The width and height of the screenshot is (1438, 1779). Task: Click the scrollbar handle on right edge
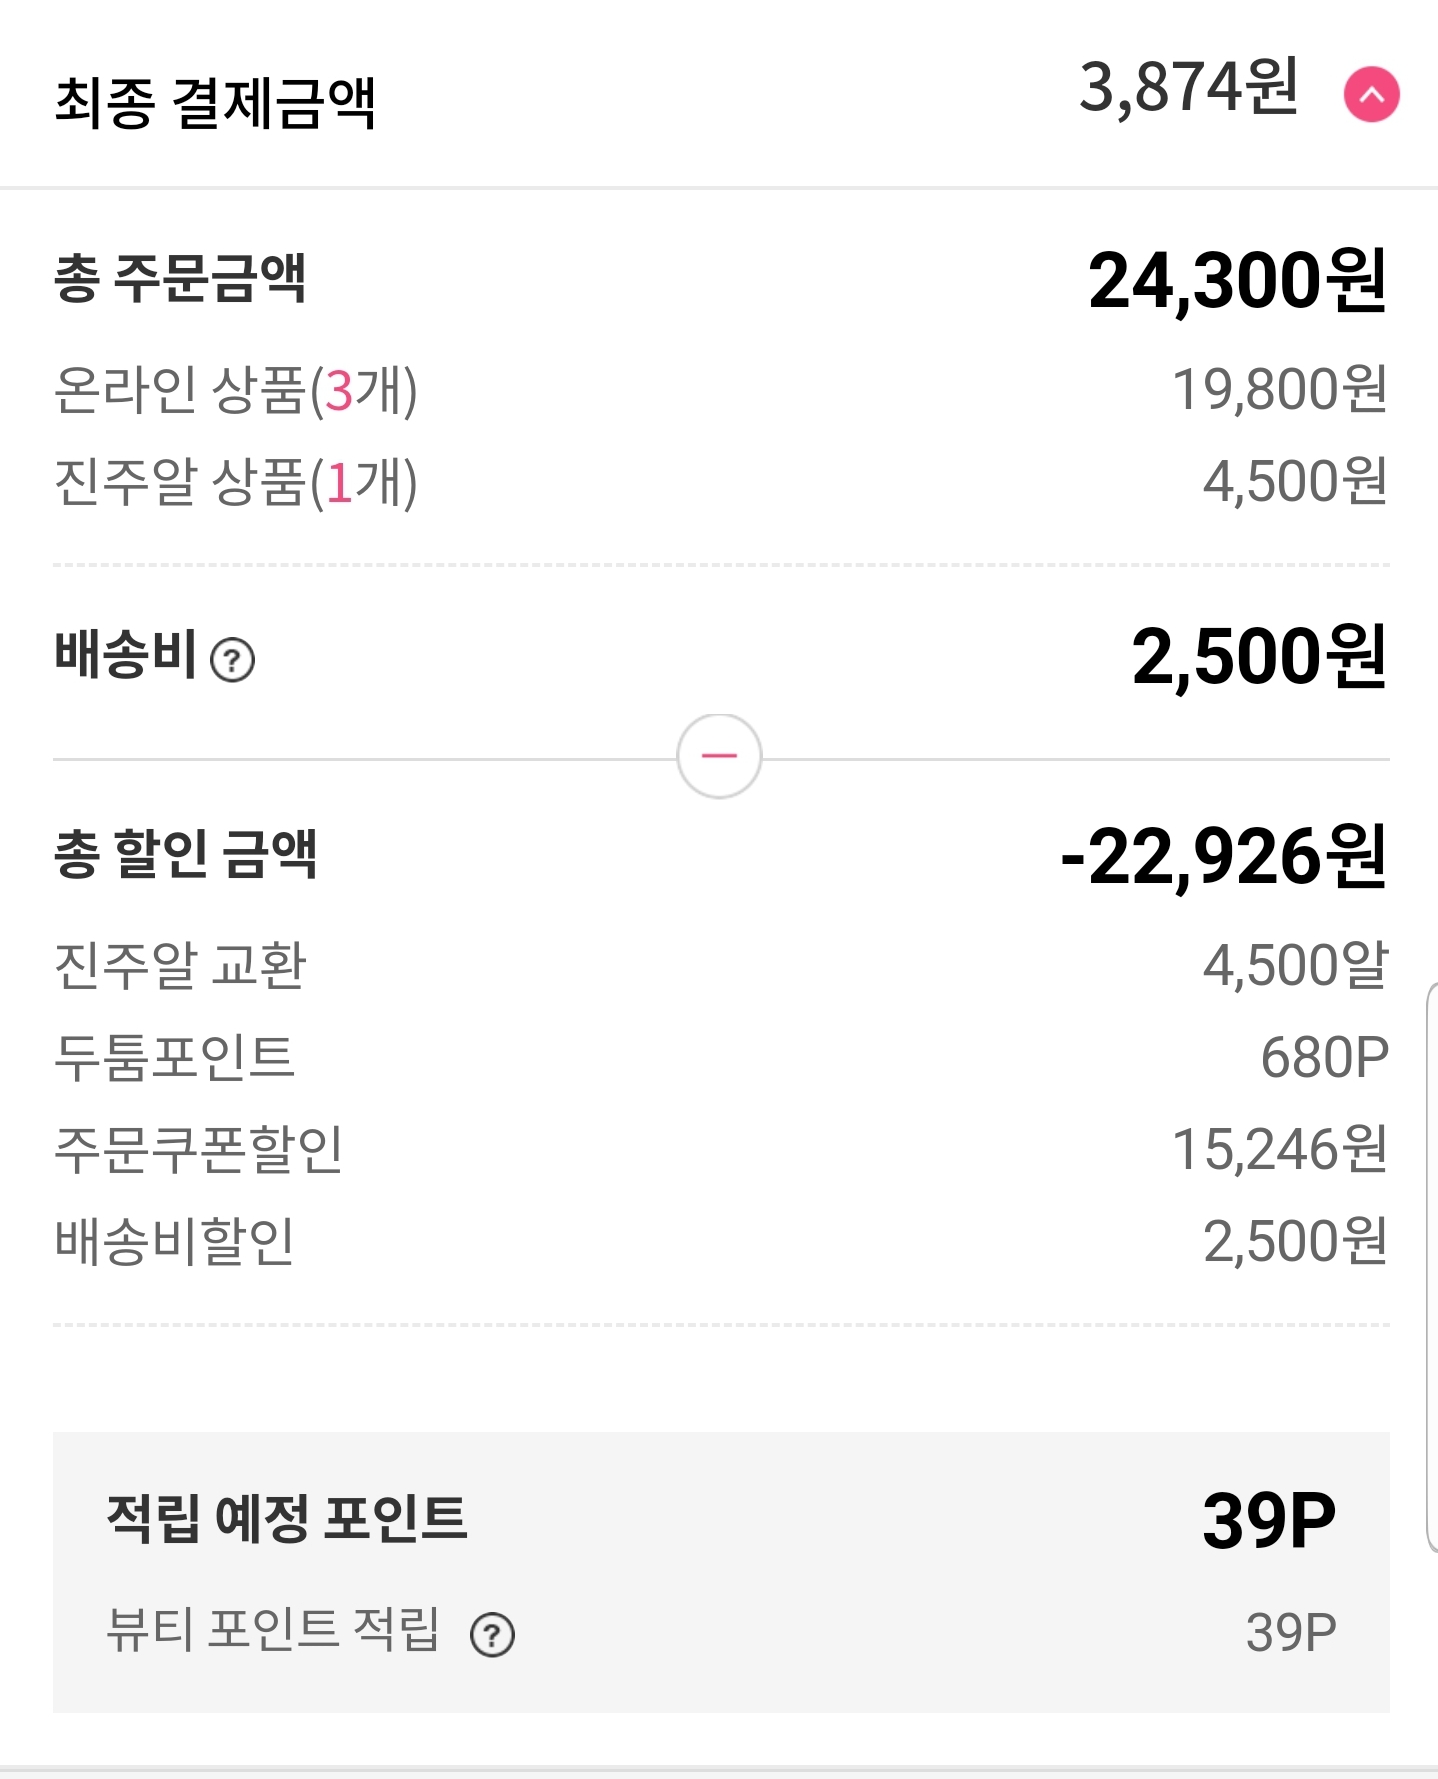[x=1431, y=1265]
